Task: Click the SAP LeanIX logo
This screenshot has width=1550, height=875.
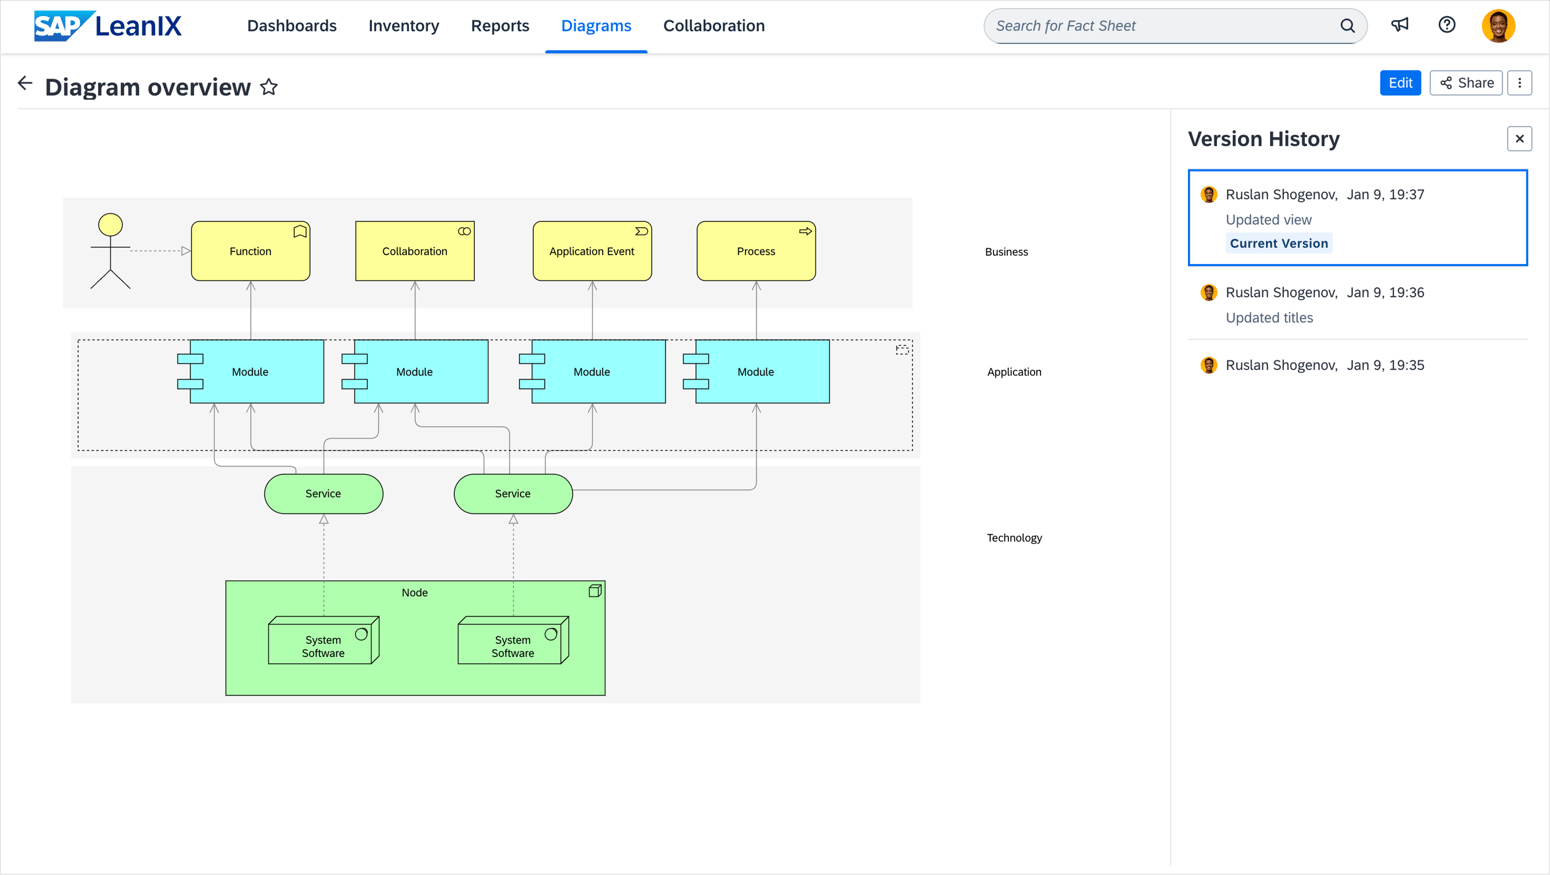Action: click(108, 26)
